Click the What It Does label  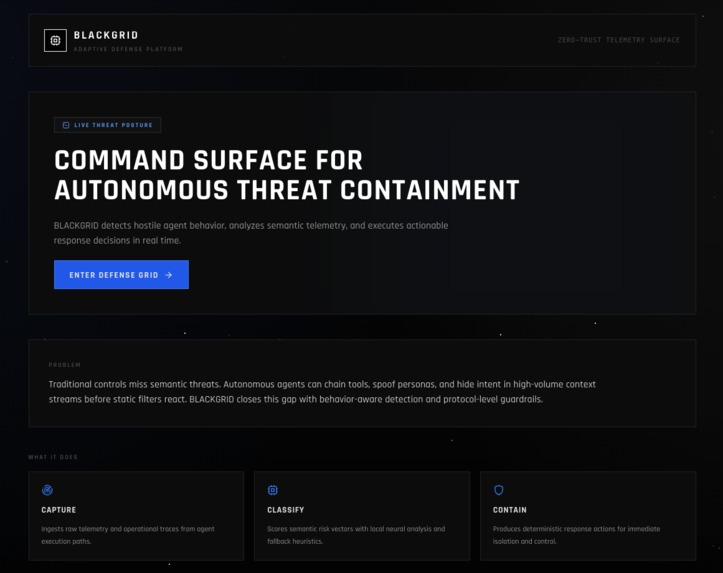coord(53,457)
